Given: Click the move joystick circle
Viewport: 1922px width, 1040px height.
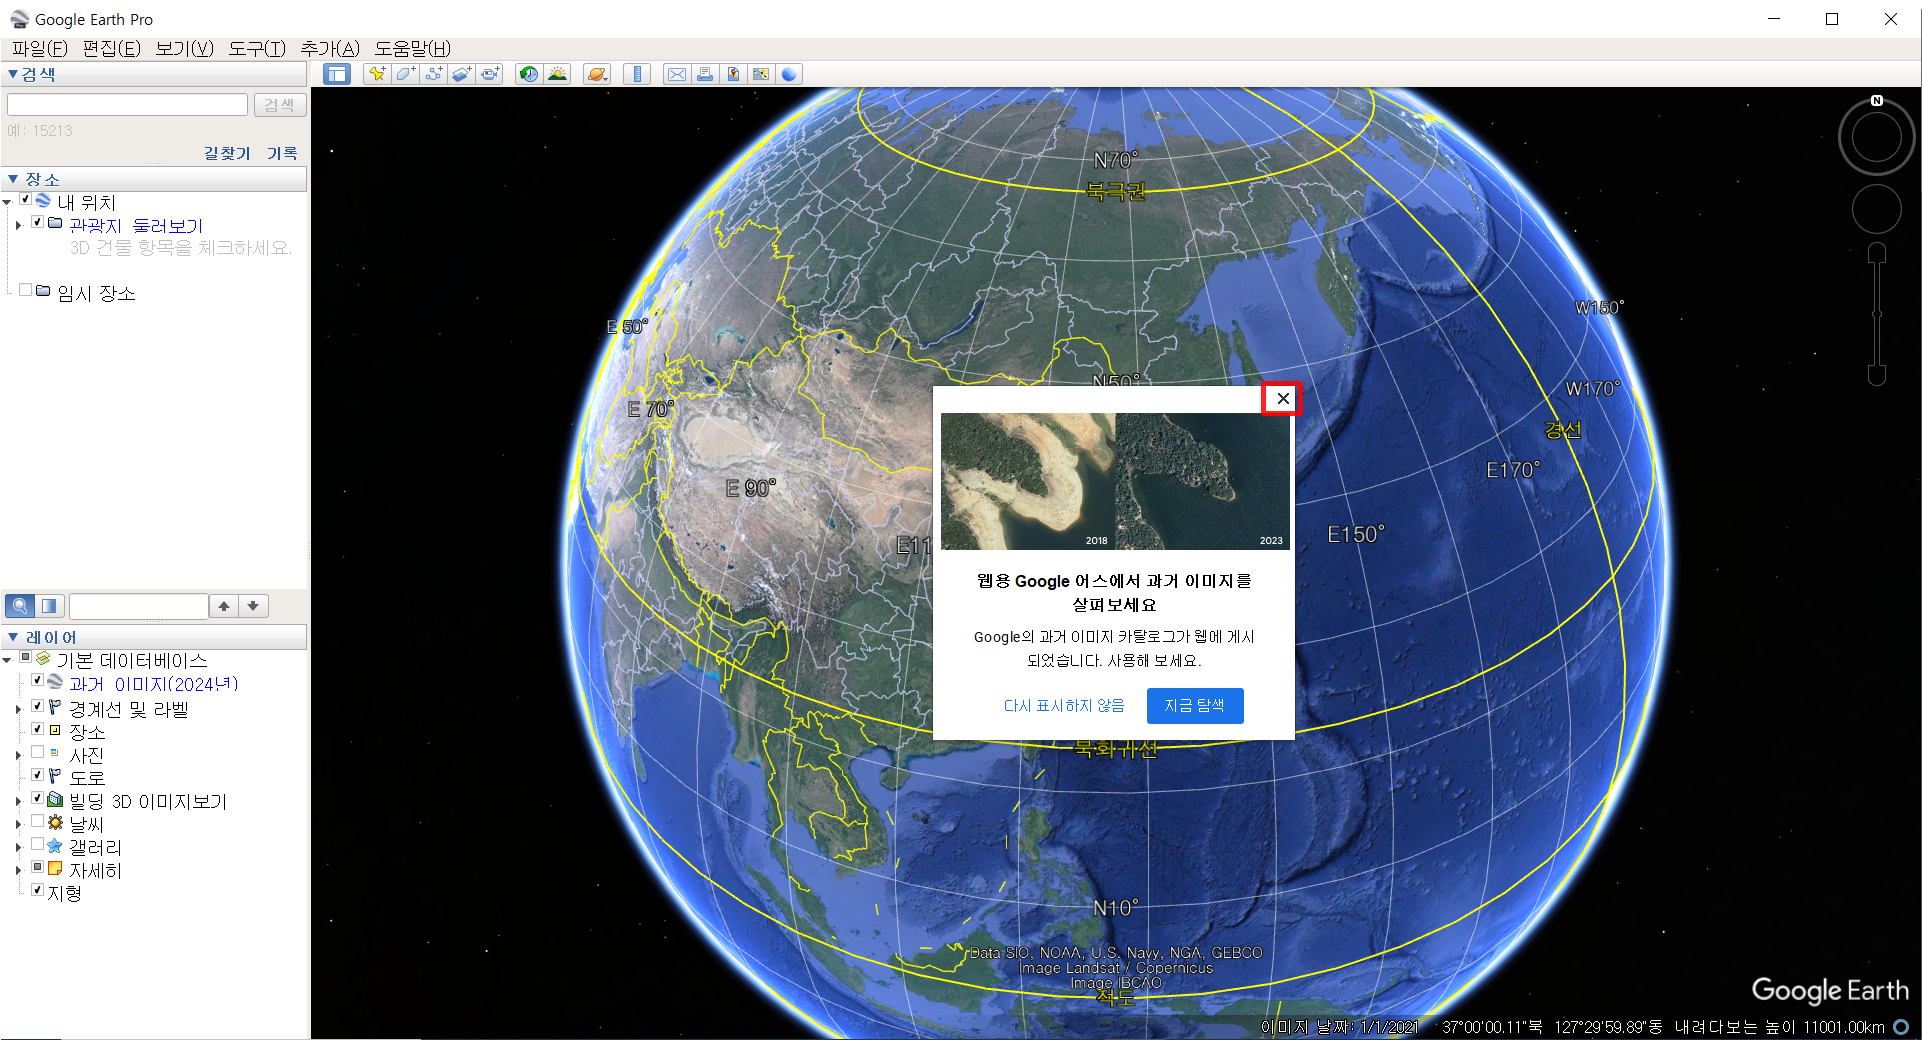Looking at the screenshot, I should 1877,209.
